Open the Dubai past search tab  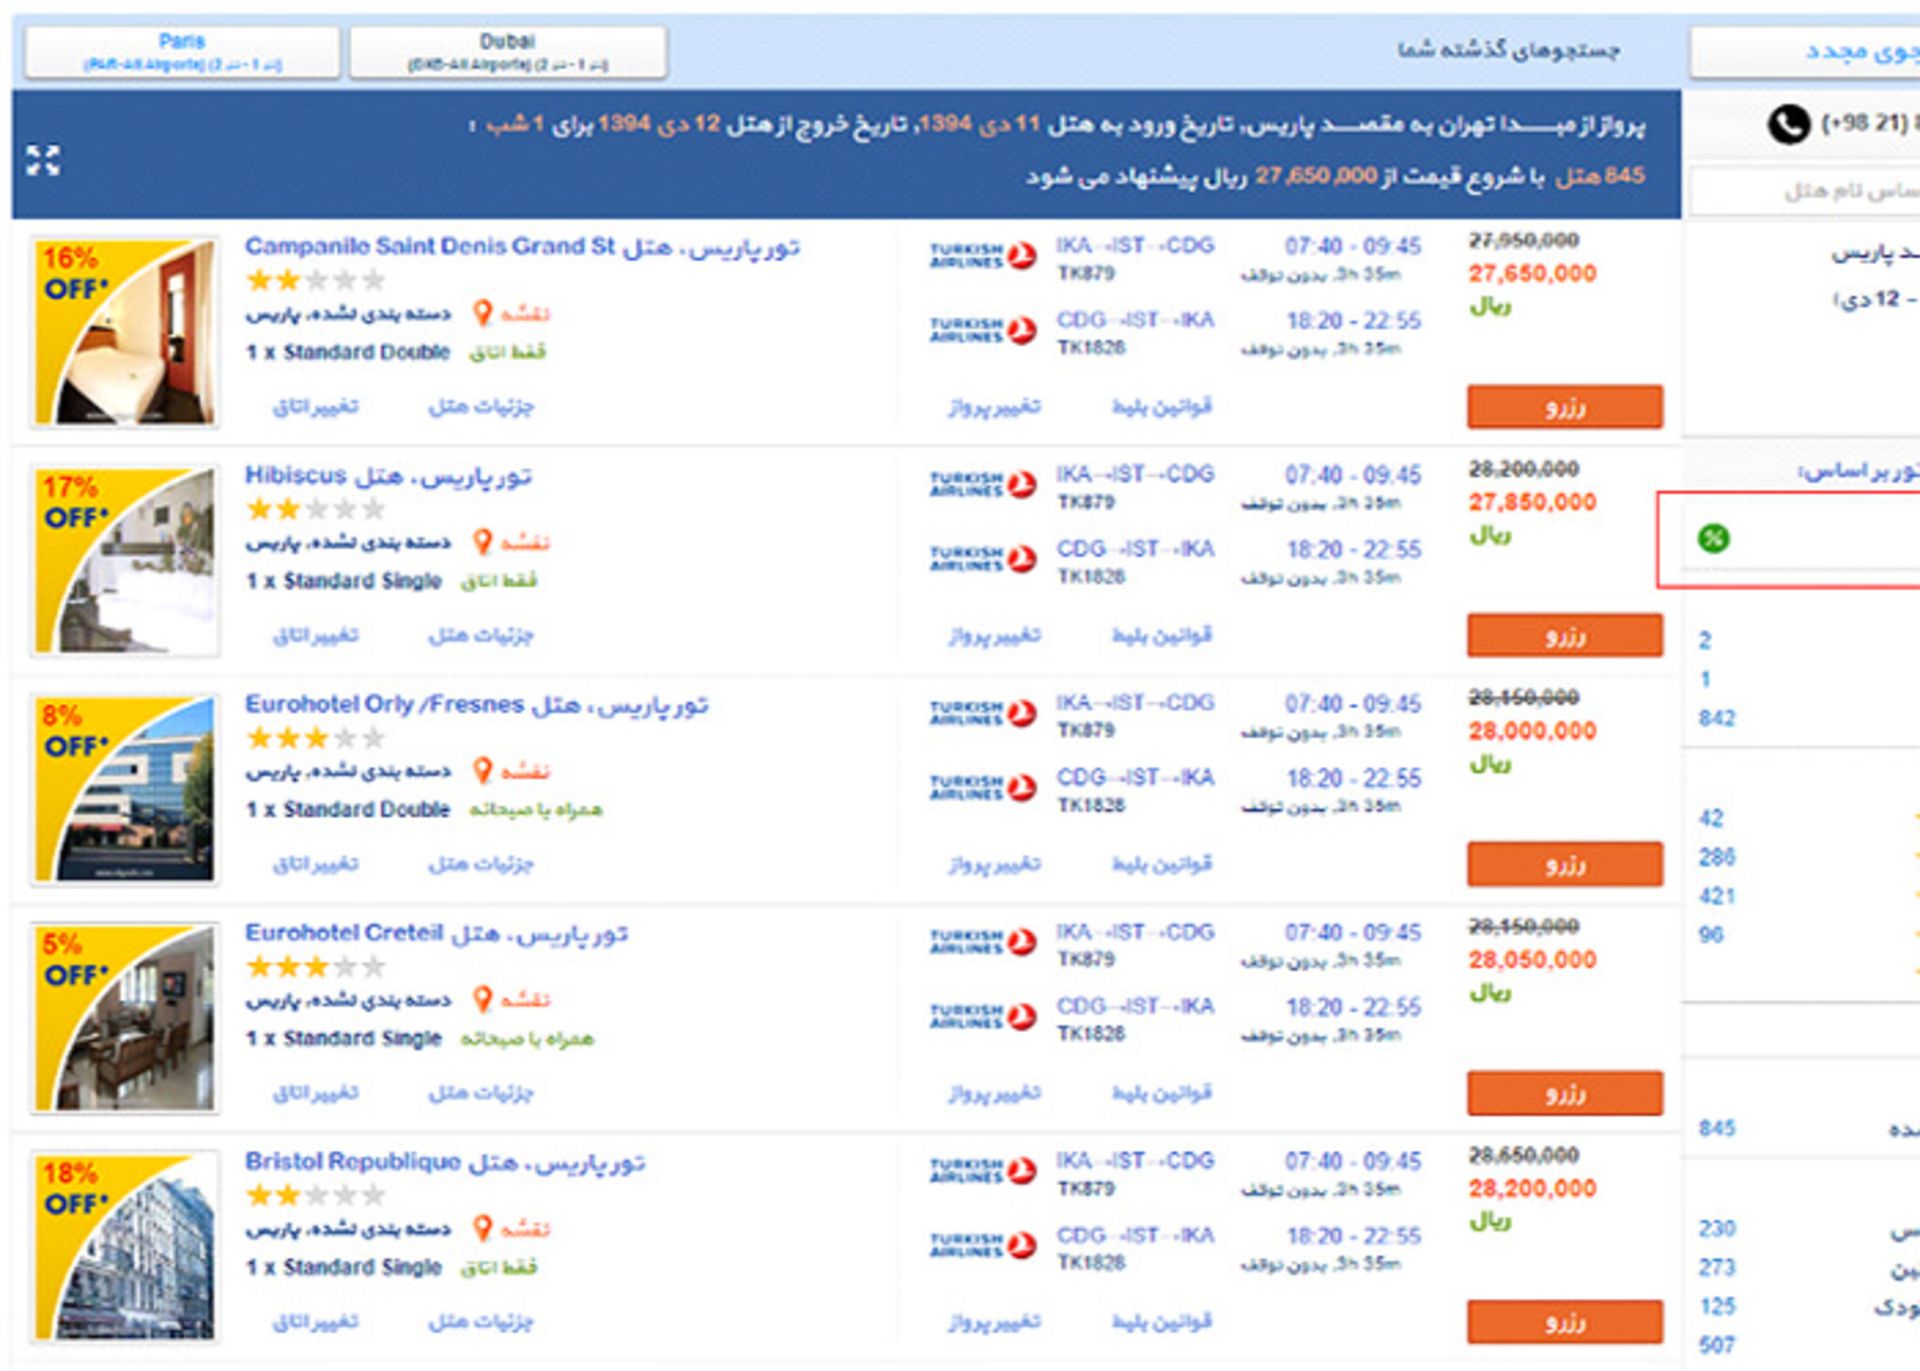(x=507, y=52)
